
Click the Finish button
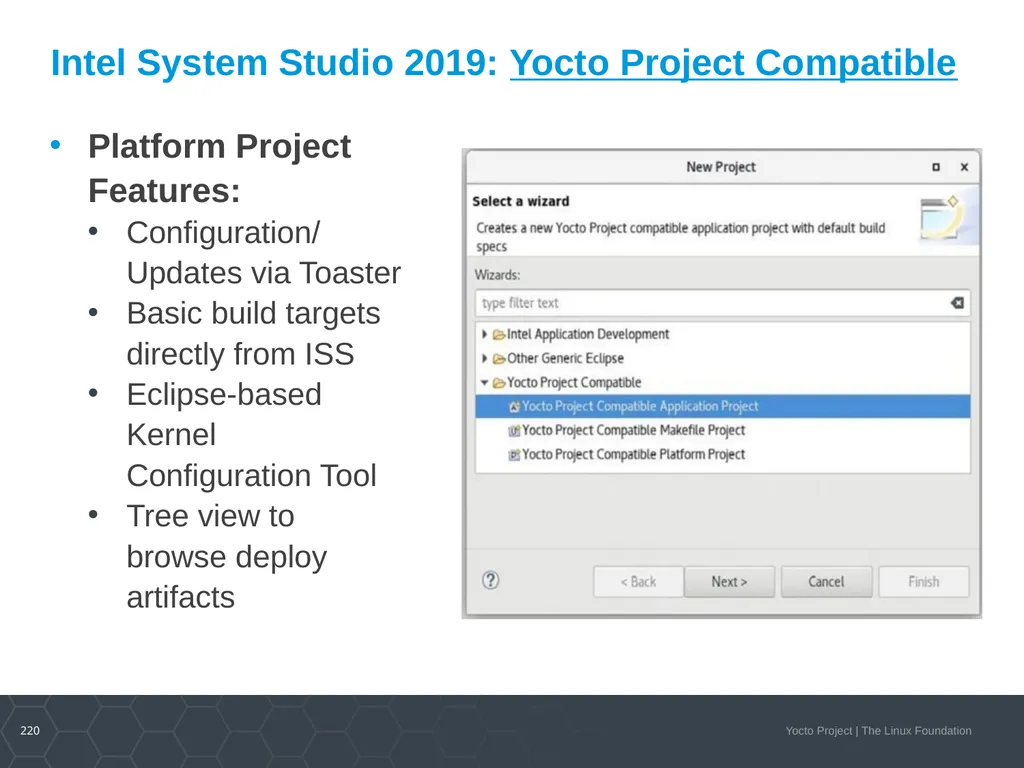tap(923, 581)
